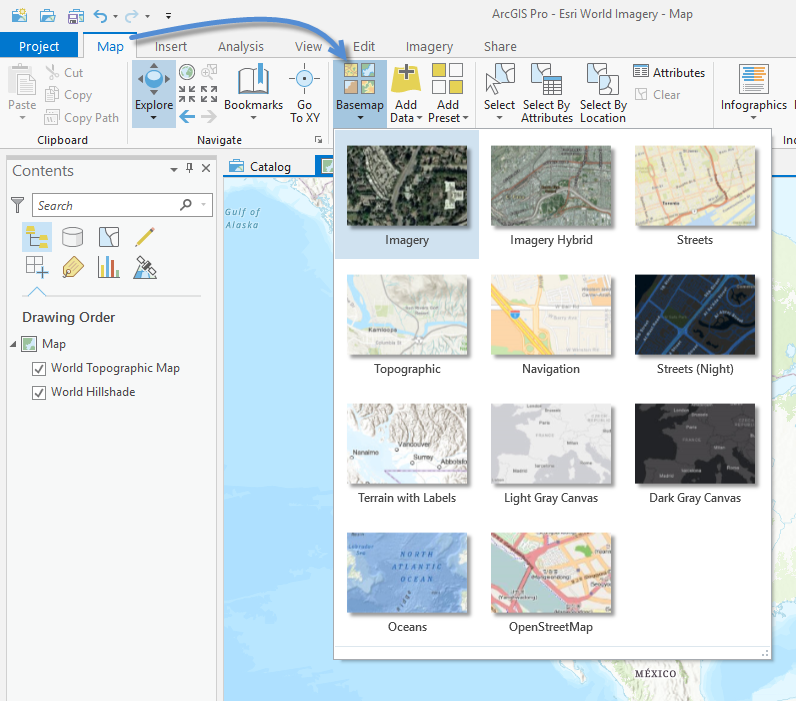
Task: Select the OpenStreetMap basemap thumbnail
Action: [550, 573]
